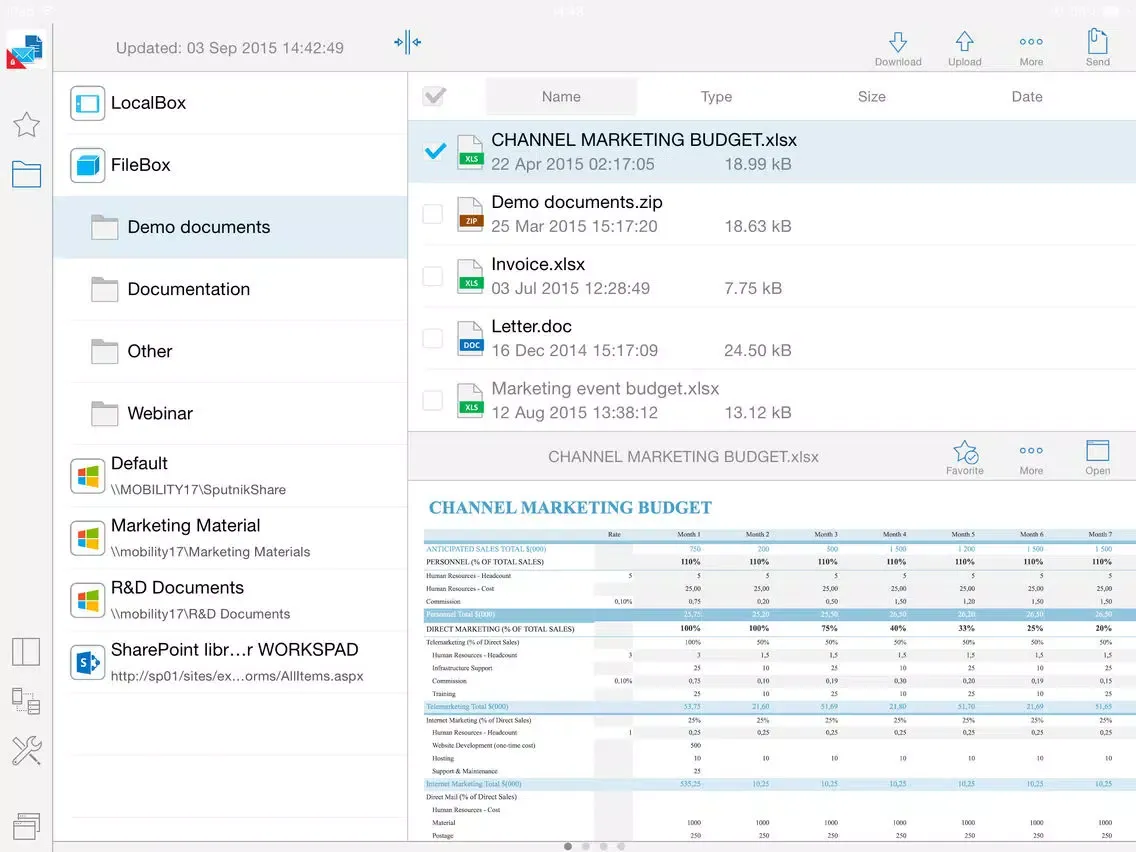Select the CHANNEL MARKETING BUDGET.xlsx file name

point(644,140)
